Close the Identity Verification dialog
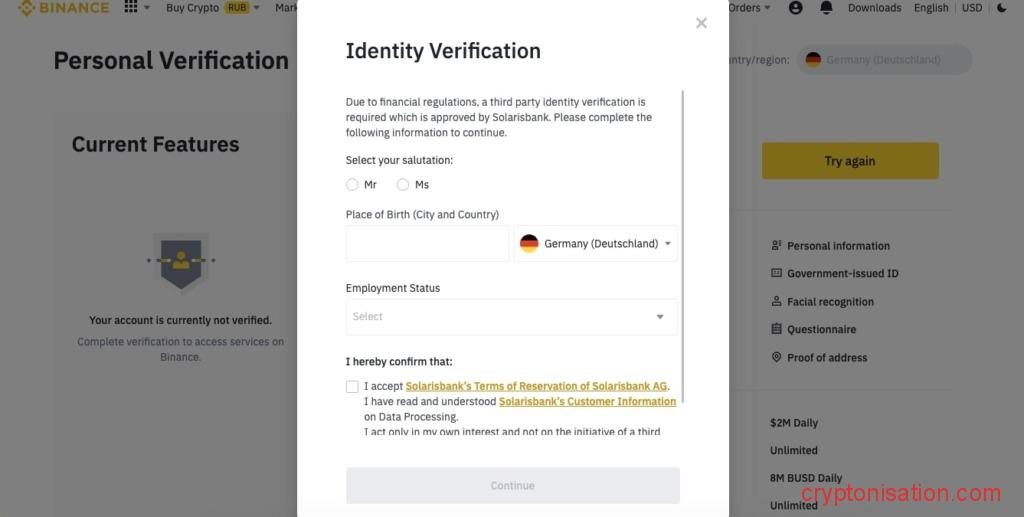 click(x=701, y=23)
